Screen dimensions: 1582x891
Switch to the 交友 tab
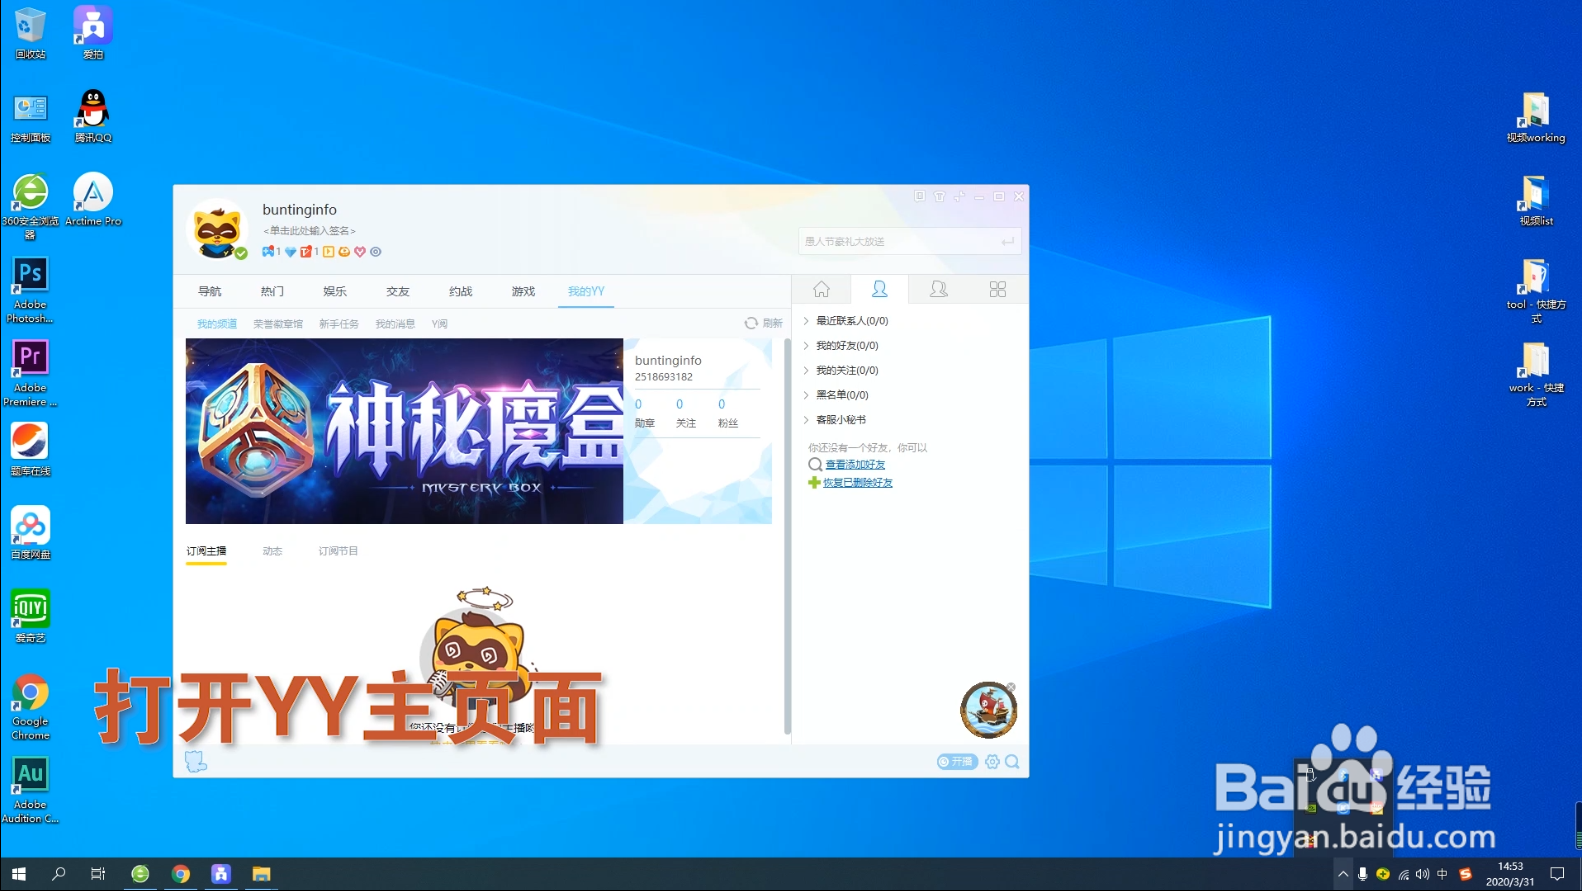tap(398, 291)
